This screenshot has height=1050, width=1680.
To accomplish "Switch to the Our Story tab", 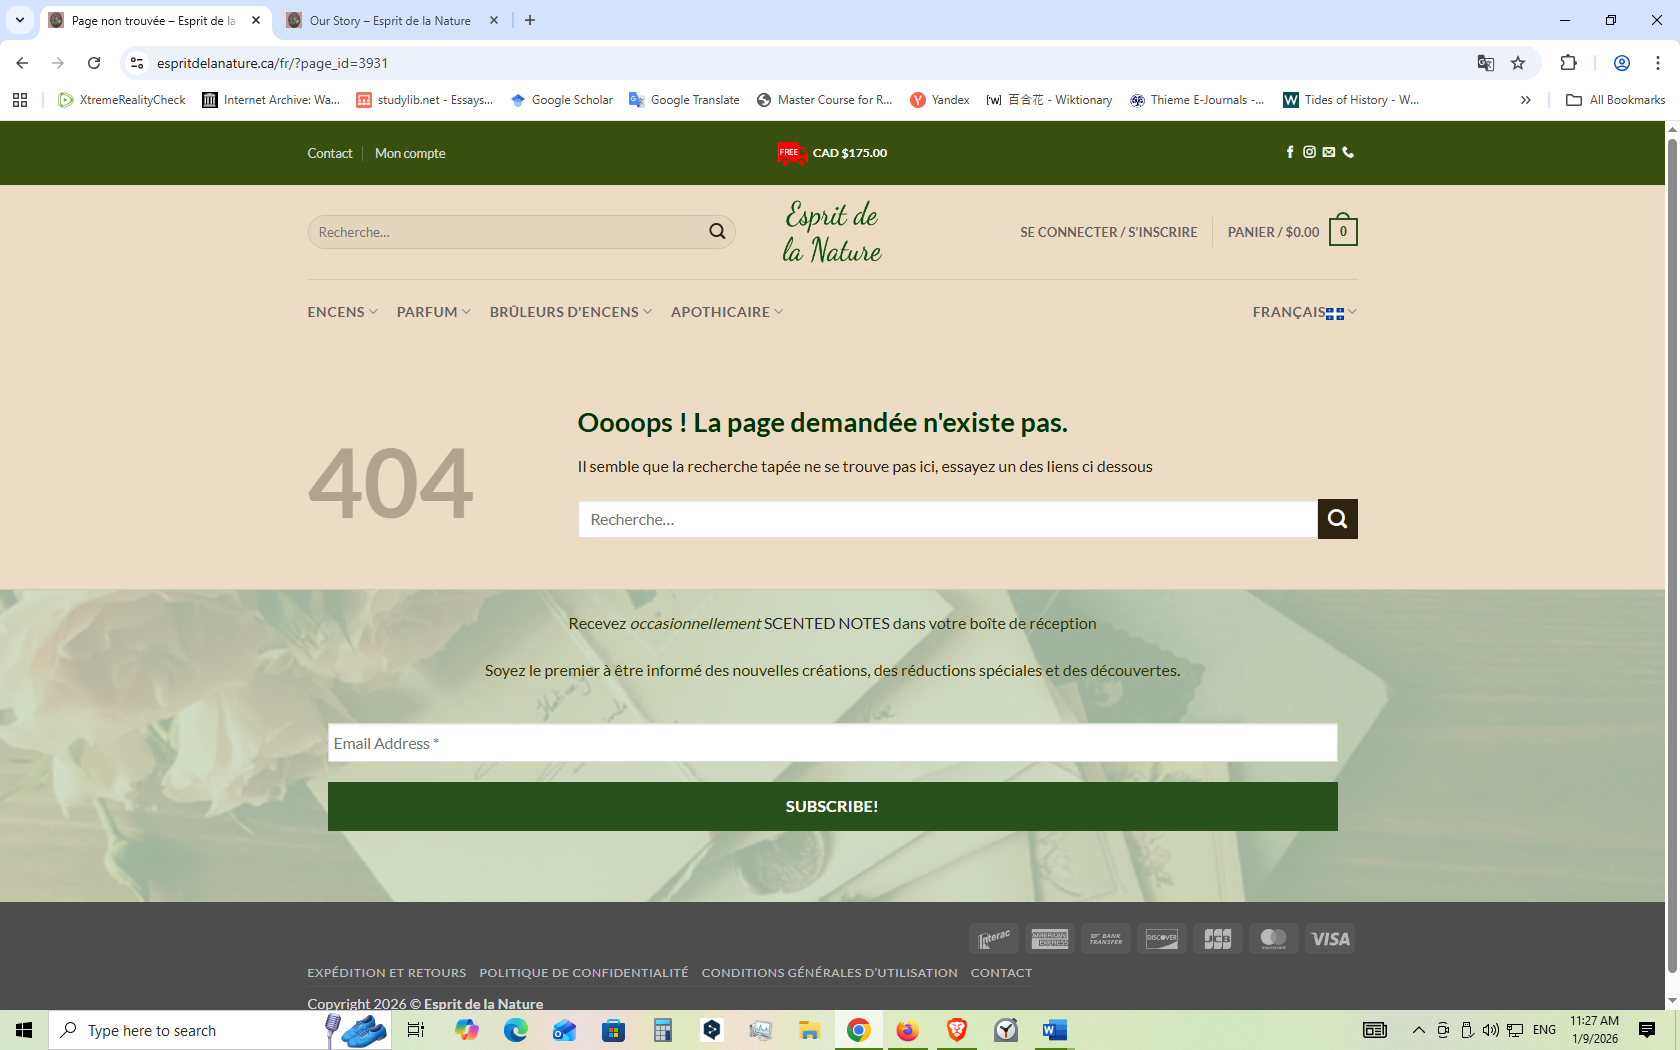I will pyautogui.click(x=392, y=20).
